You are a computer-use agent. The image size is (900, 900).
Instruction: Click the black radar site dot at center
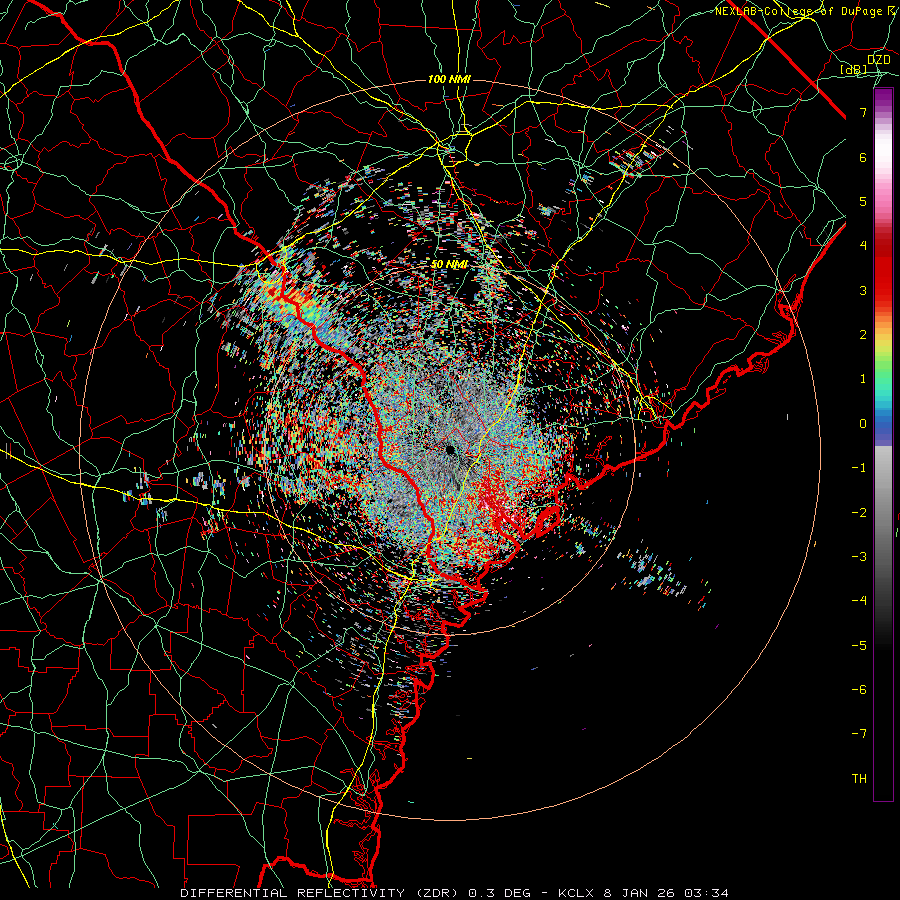click(x=450, y=449)
